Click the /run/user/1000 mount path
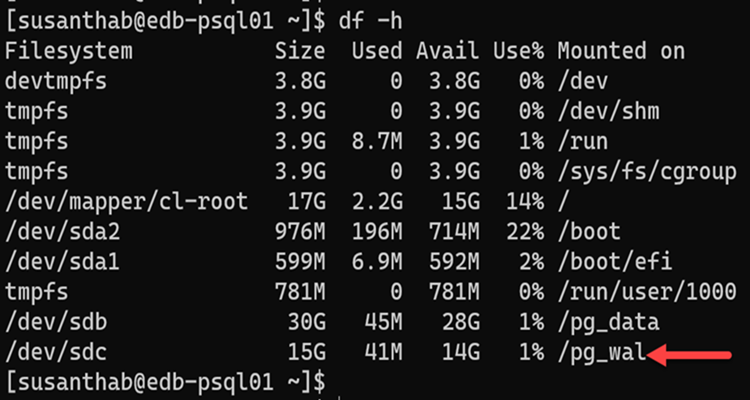 click(x=647, y=292)
